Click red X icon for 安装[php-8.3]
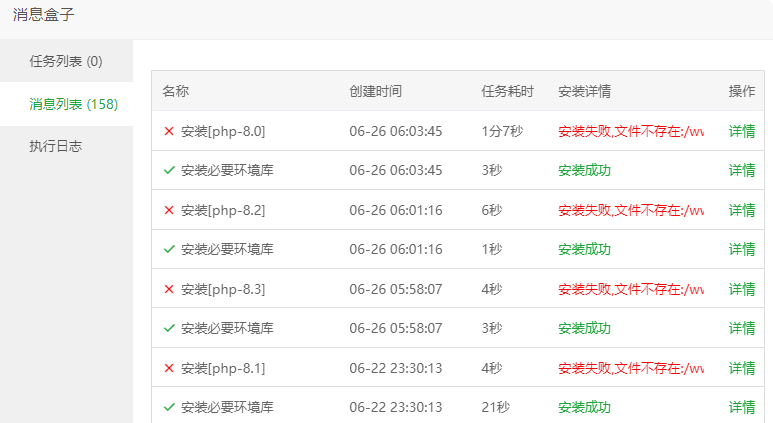The image size is (773, 423). [169, 289]
